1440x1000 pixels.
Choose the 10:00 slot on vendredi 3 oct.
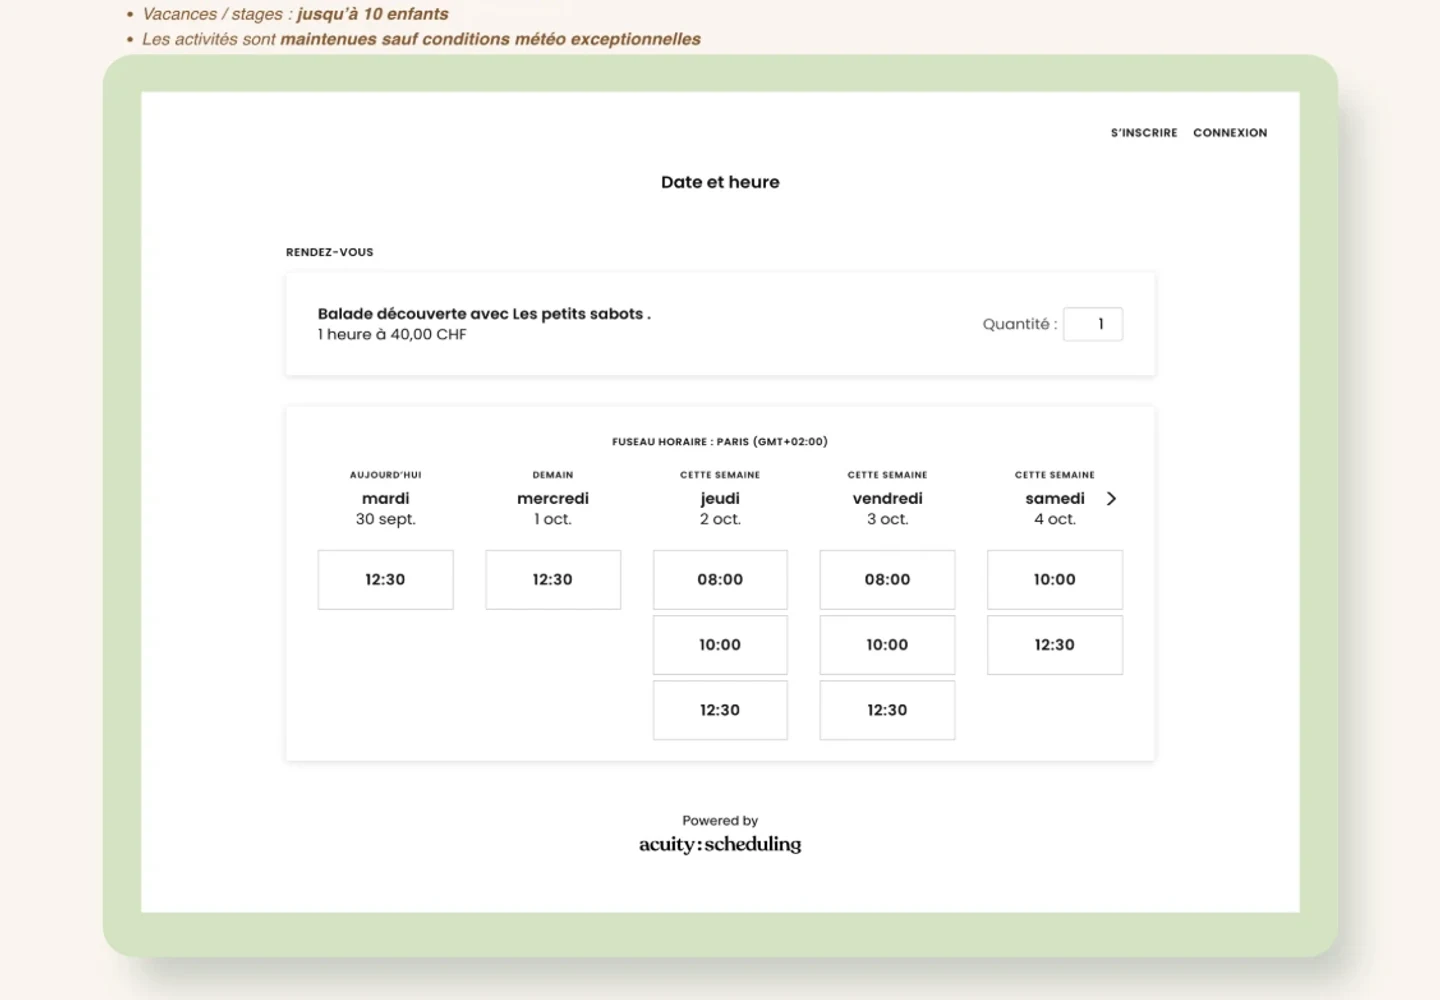[x=887, y=645]
